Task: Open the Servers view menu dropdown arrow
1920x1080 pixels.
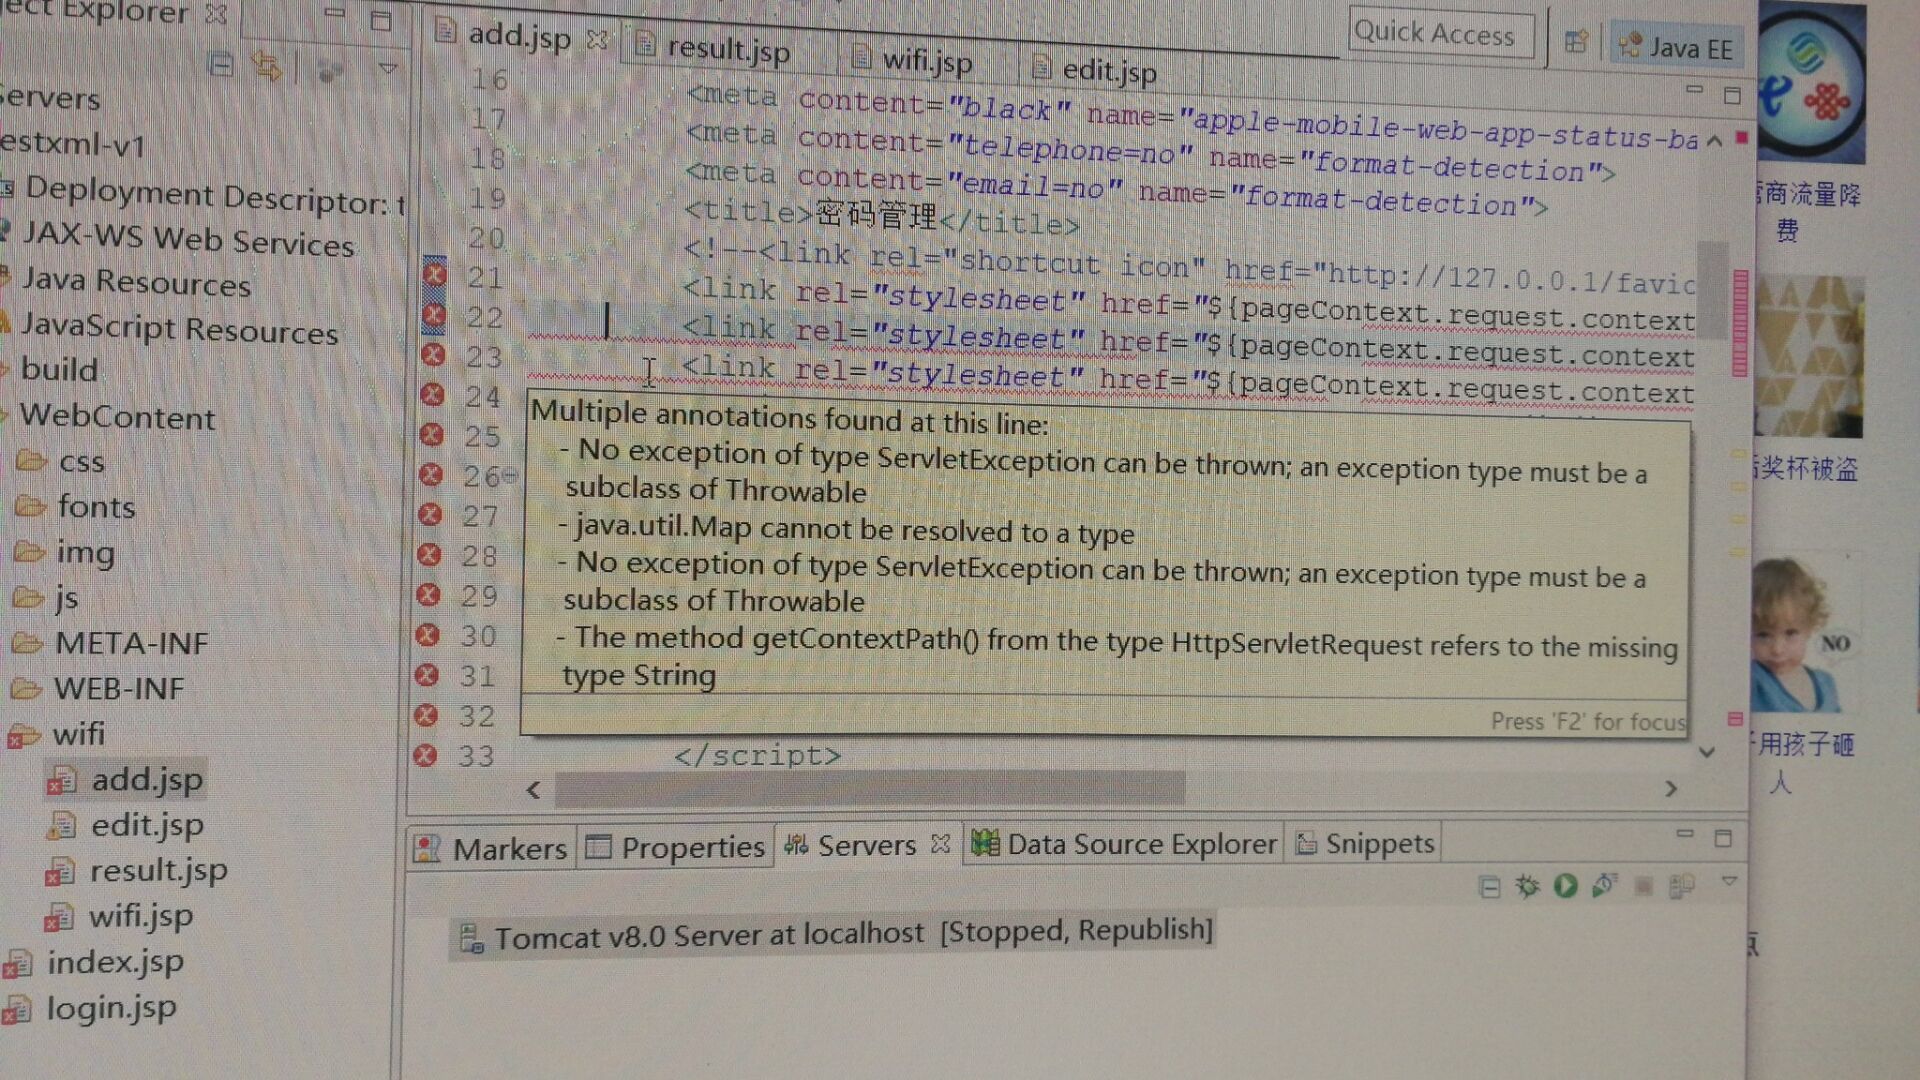Action: point(1728,884)
